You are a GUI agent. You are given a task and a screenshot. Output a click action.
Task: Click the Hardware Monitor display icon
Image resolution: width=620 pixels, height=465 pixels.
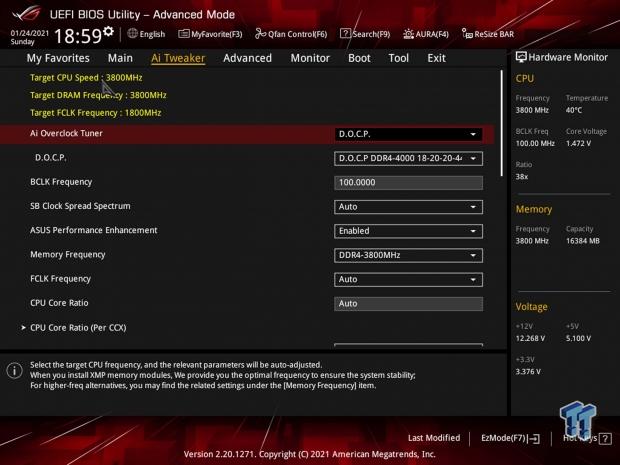coord(521,57)
